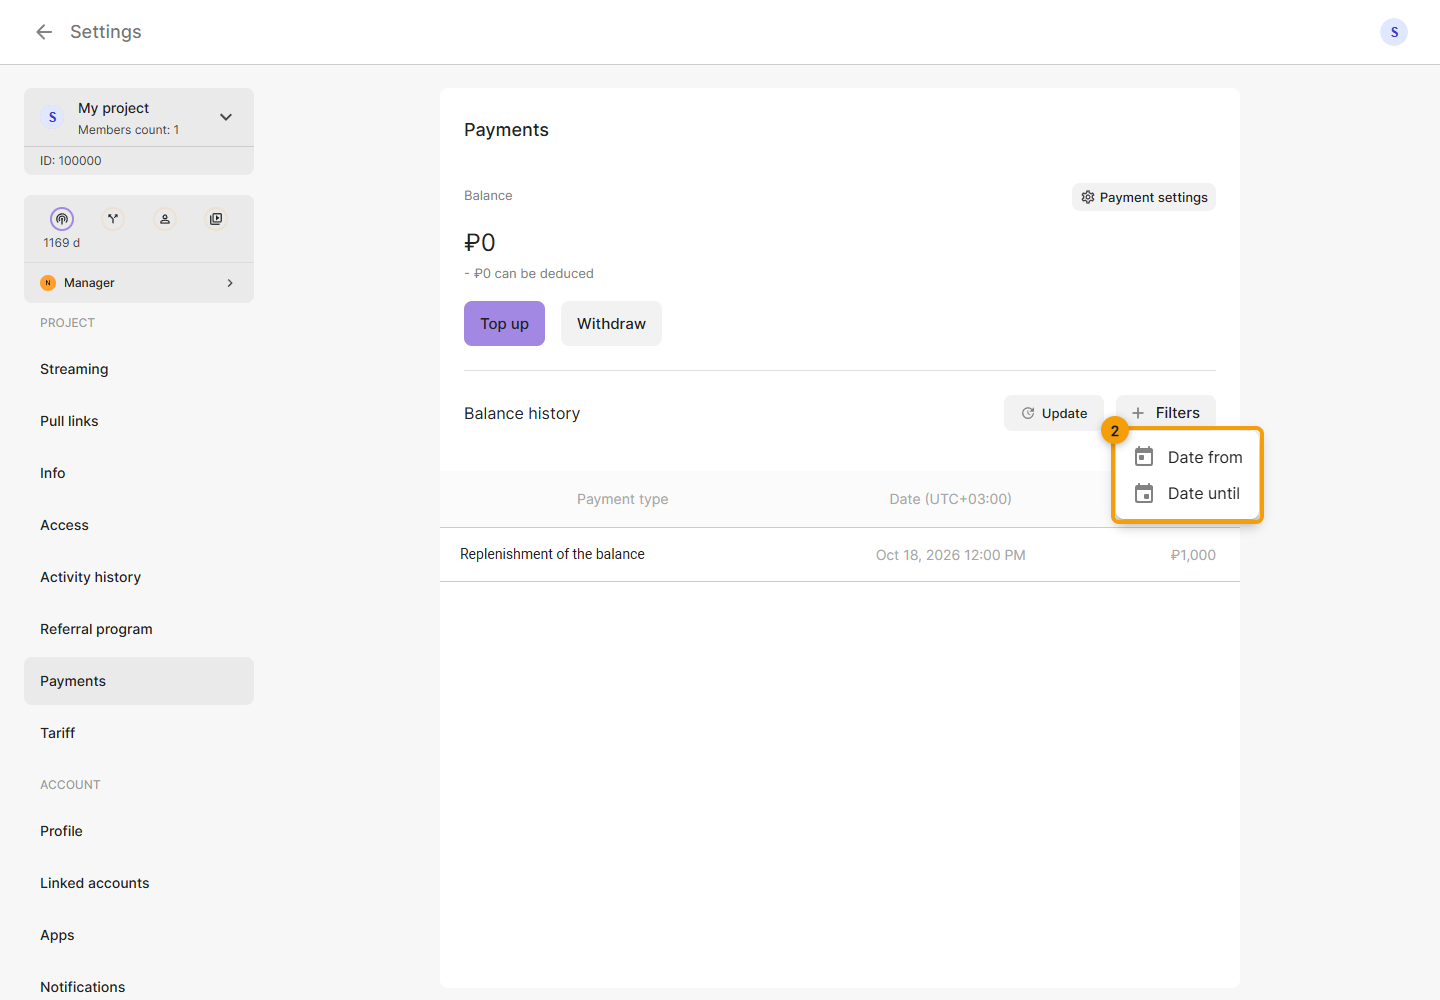
Task: Open Profile settings
Action: point(139,831)
